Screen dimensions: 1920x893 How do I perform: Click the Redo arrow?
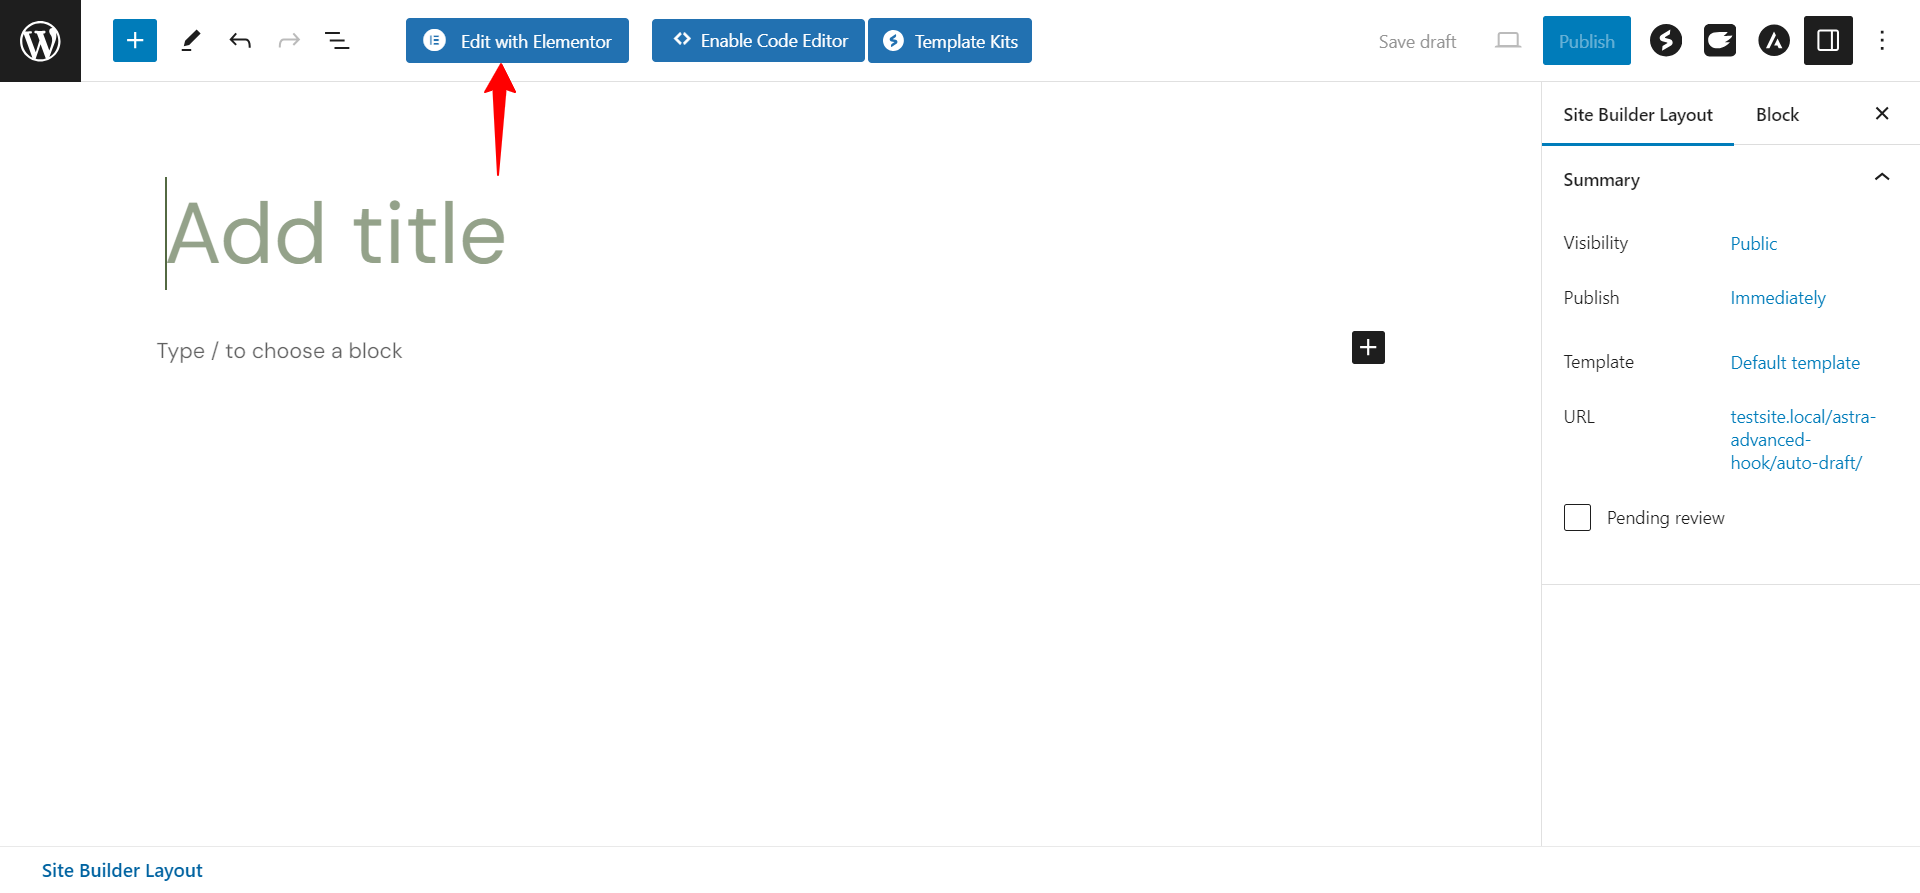(x=289, y=41)
